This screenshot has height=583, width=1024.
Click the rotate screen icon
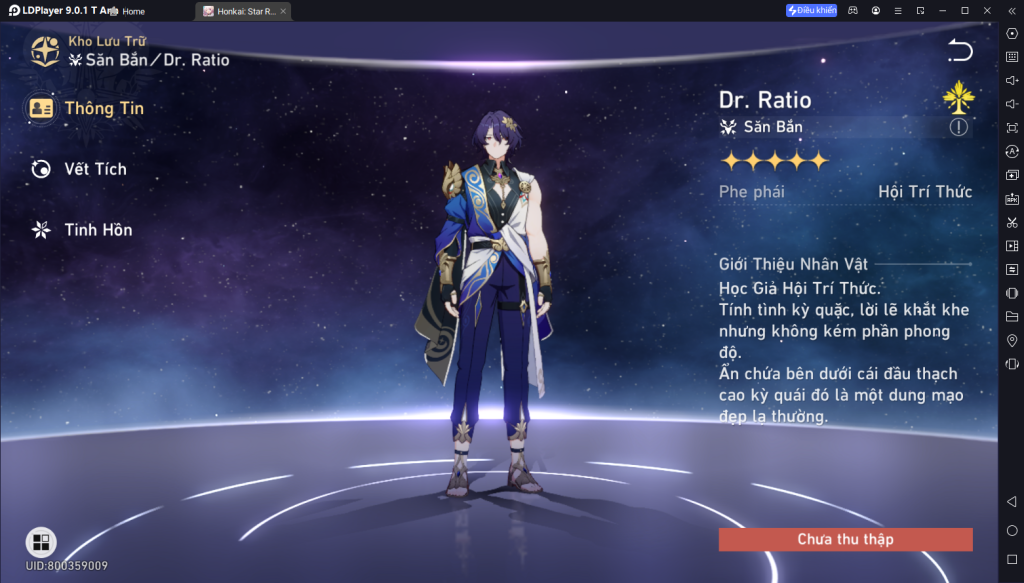1012,293
